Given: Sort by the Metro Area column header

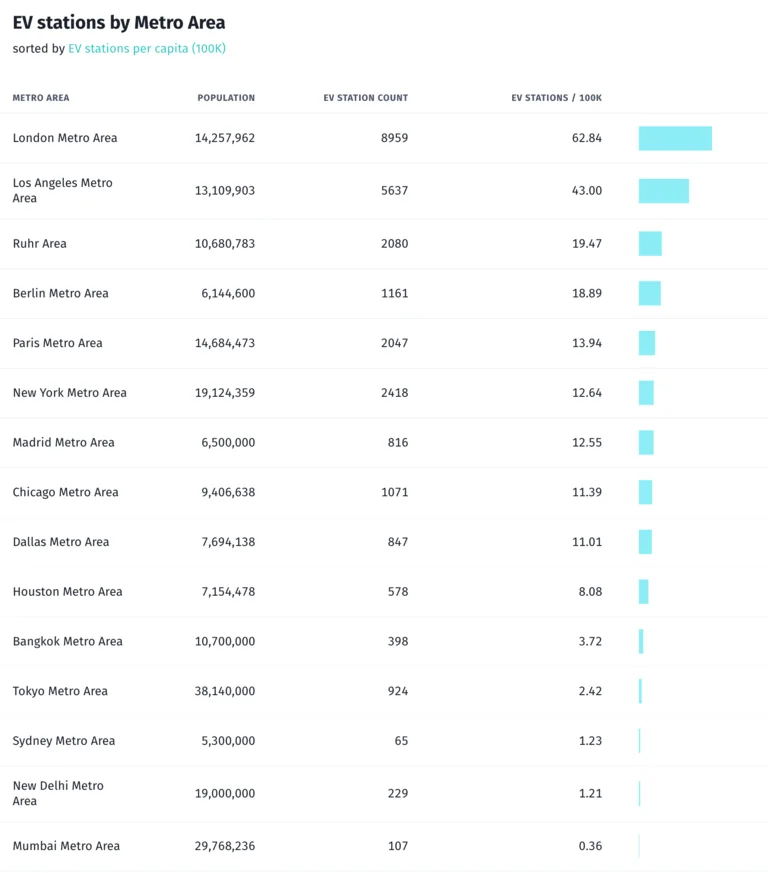Looking at the screenshot, I should (x=41, y=98).
